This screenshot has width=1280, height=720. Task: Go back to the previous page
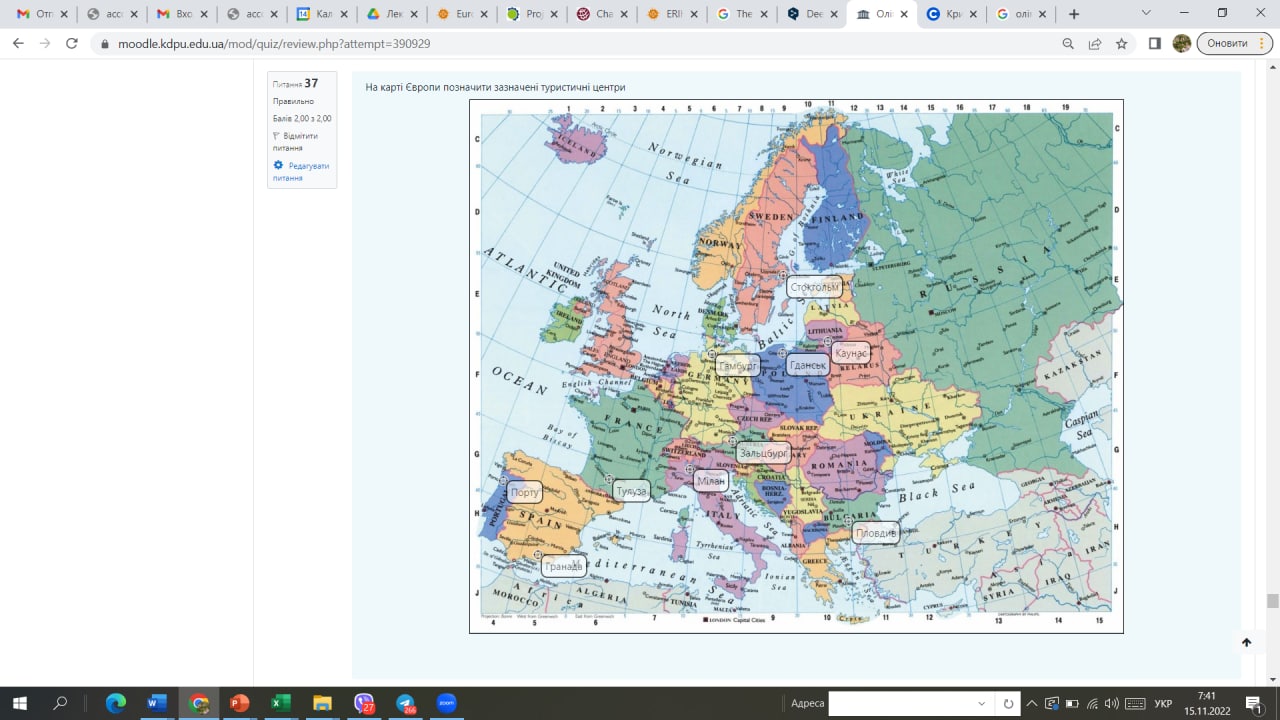click(x=17, y=44)
